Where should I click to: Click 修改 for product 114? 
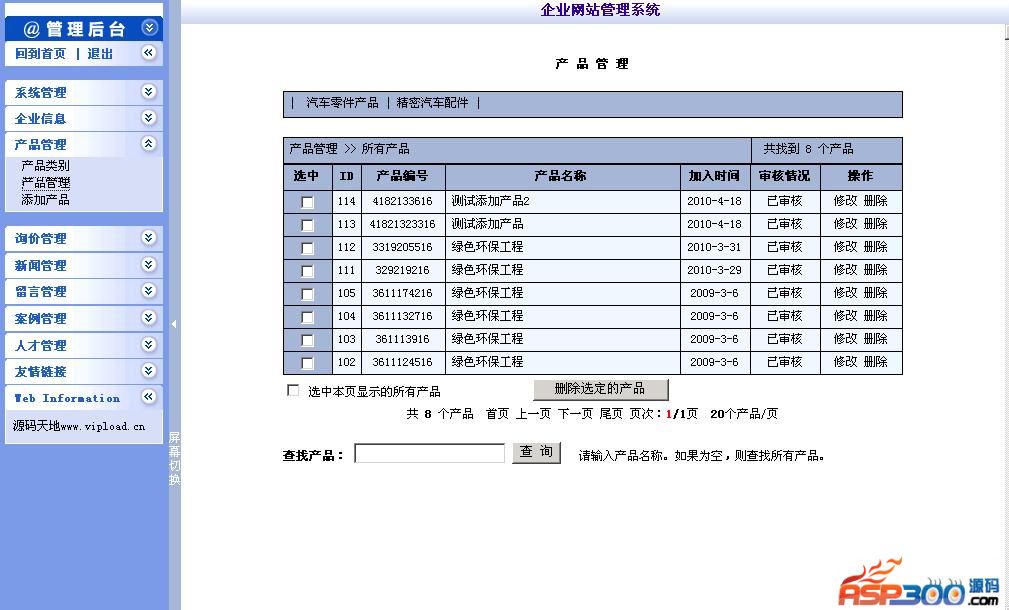pos(846,201)
